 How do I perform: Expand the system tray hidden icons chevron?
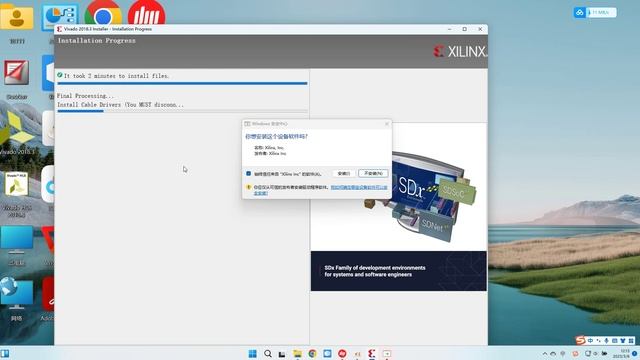[x=545, y=353]
